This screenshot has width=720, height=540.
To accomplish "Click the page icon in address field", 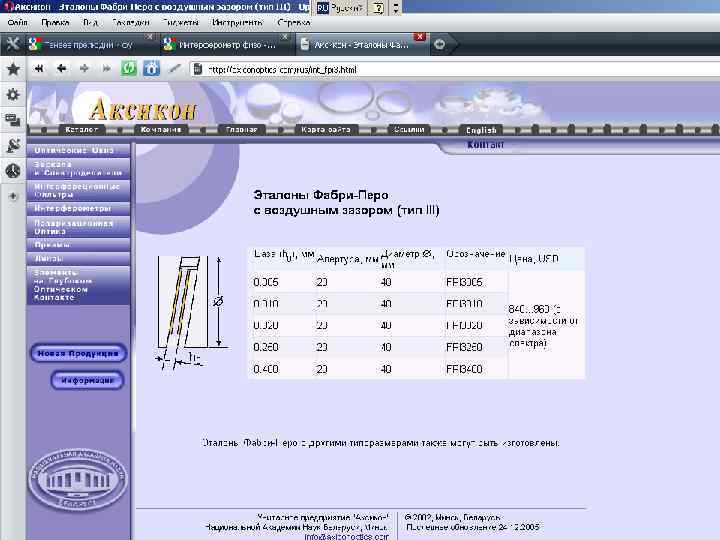I will (x=198, y=69).
